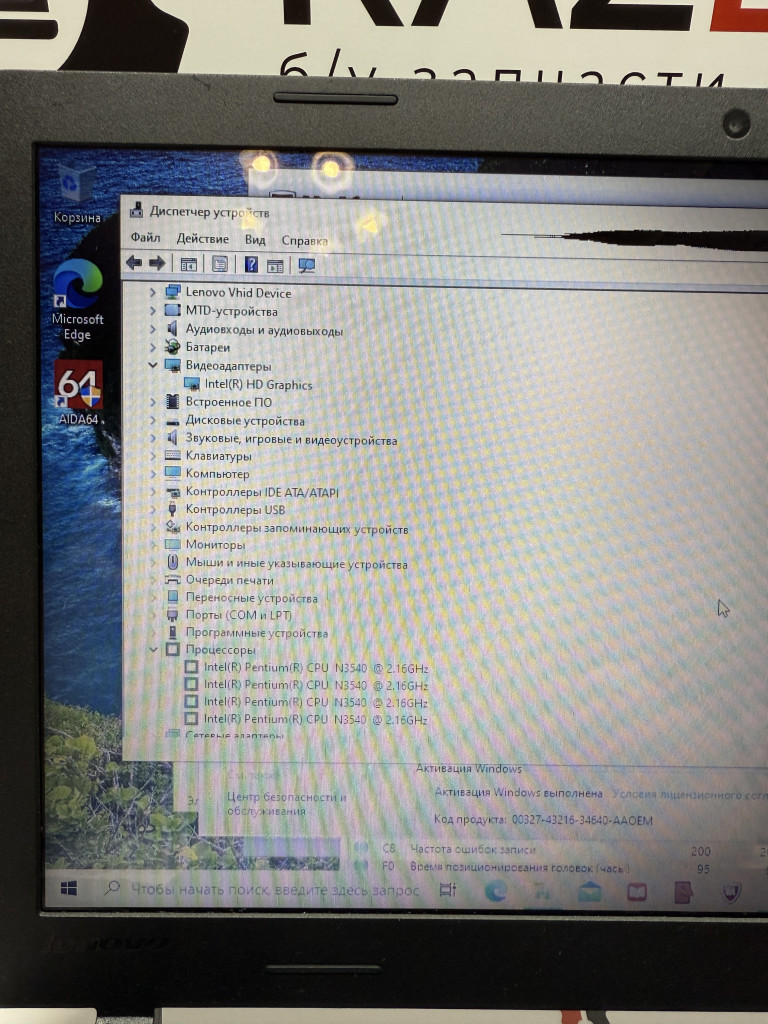Click Условия лицензионного соглашения link
Screen dimensions: 768x1024
[x=690, y=793]
